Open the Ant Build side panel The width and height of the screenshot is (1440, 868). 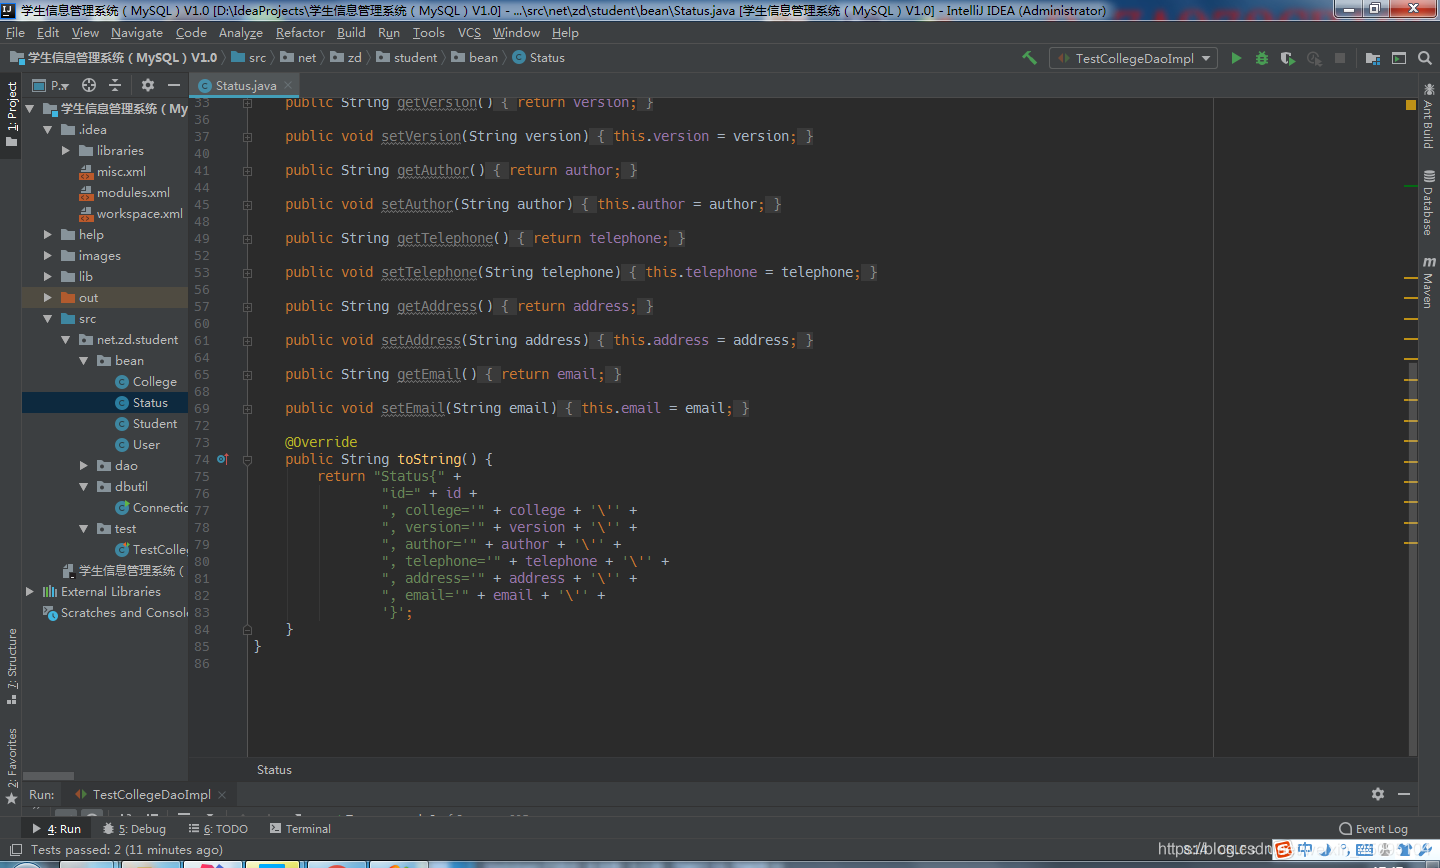(x=1428, y=115)
